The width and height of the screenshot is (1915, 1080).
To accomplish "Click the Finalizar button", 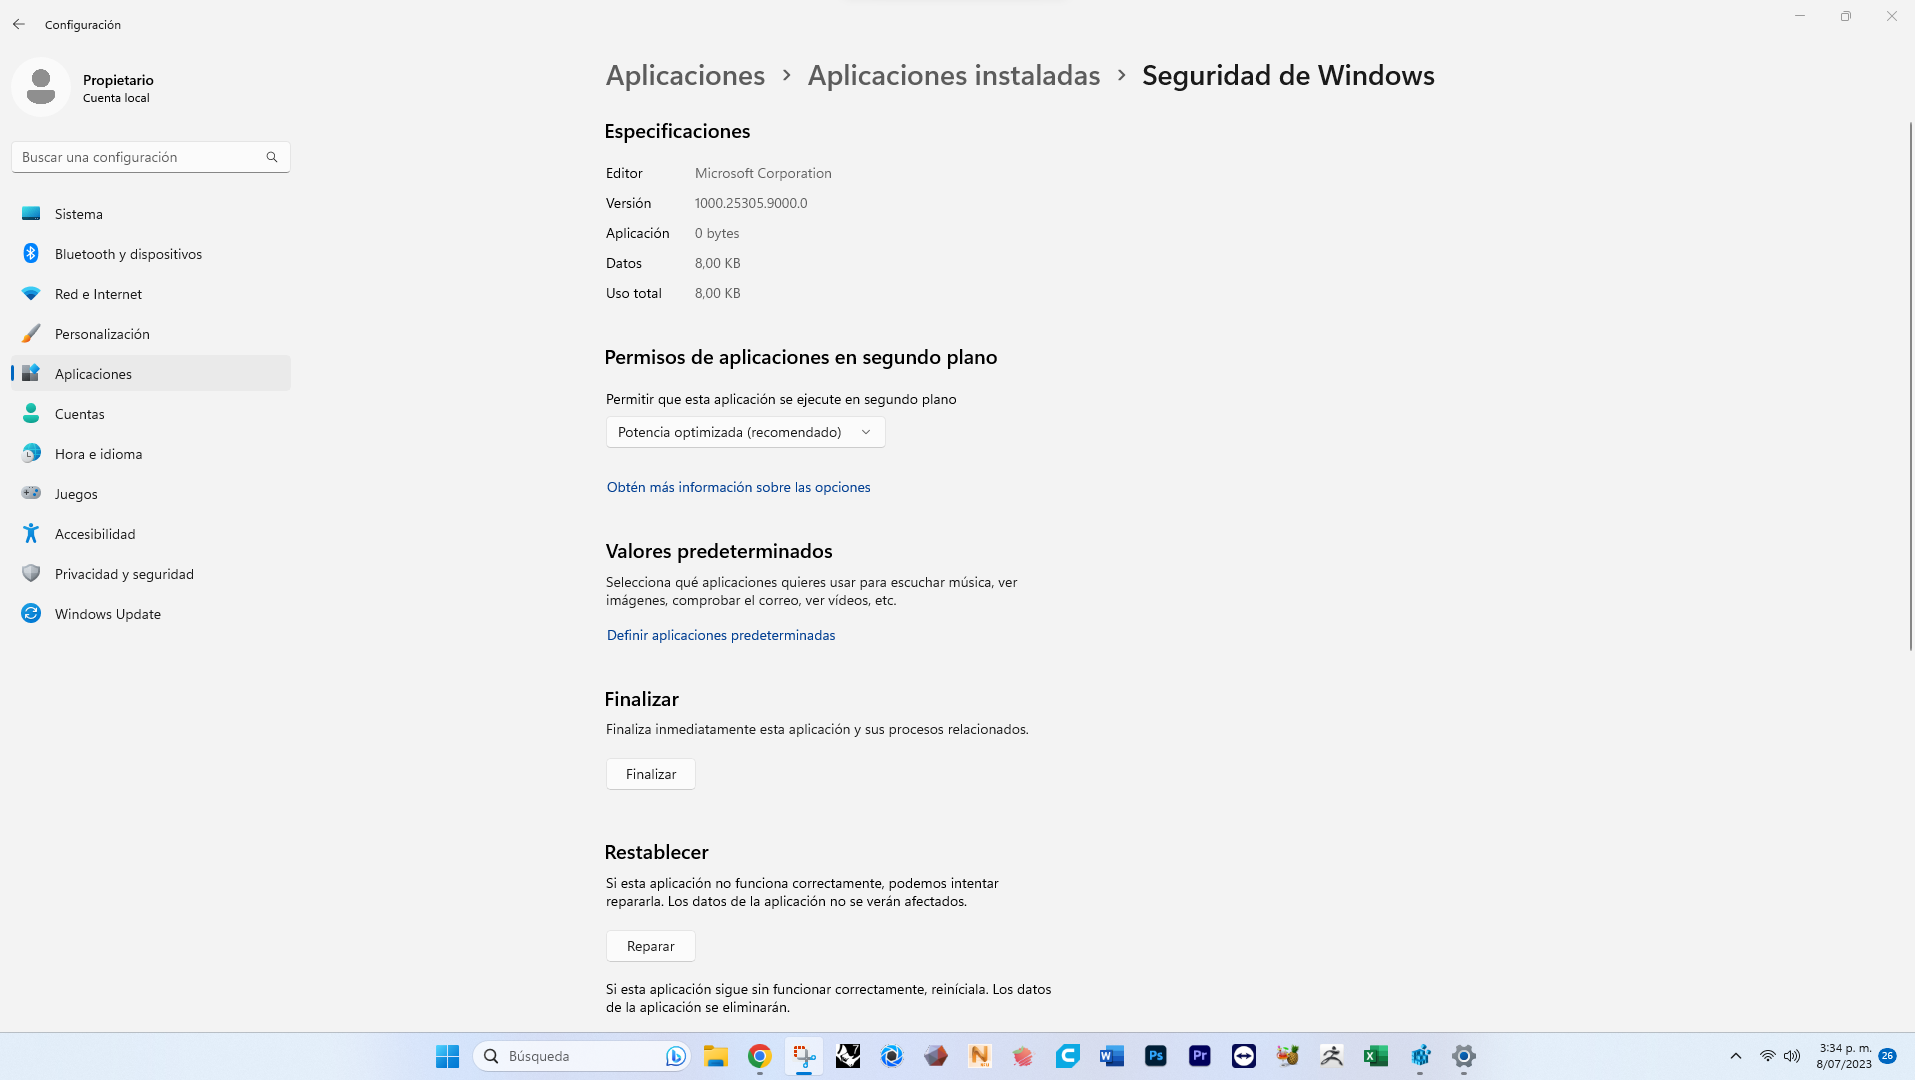I will pos(651,774).
